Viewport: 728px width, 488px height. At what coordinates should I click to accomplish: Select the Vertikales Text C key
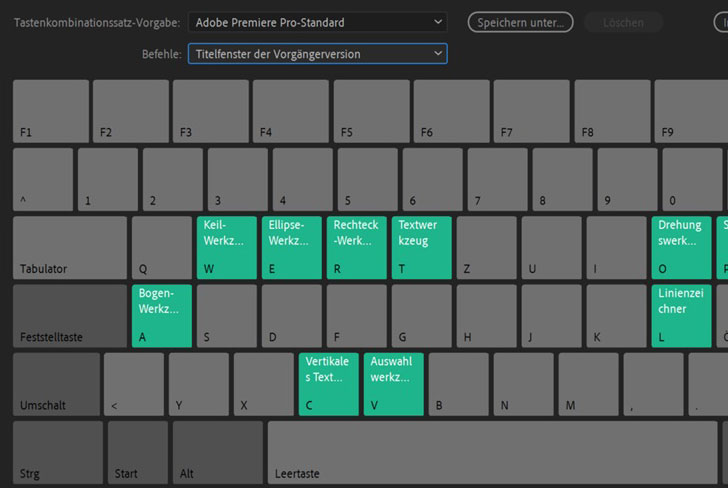coord(328,383)
